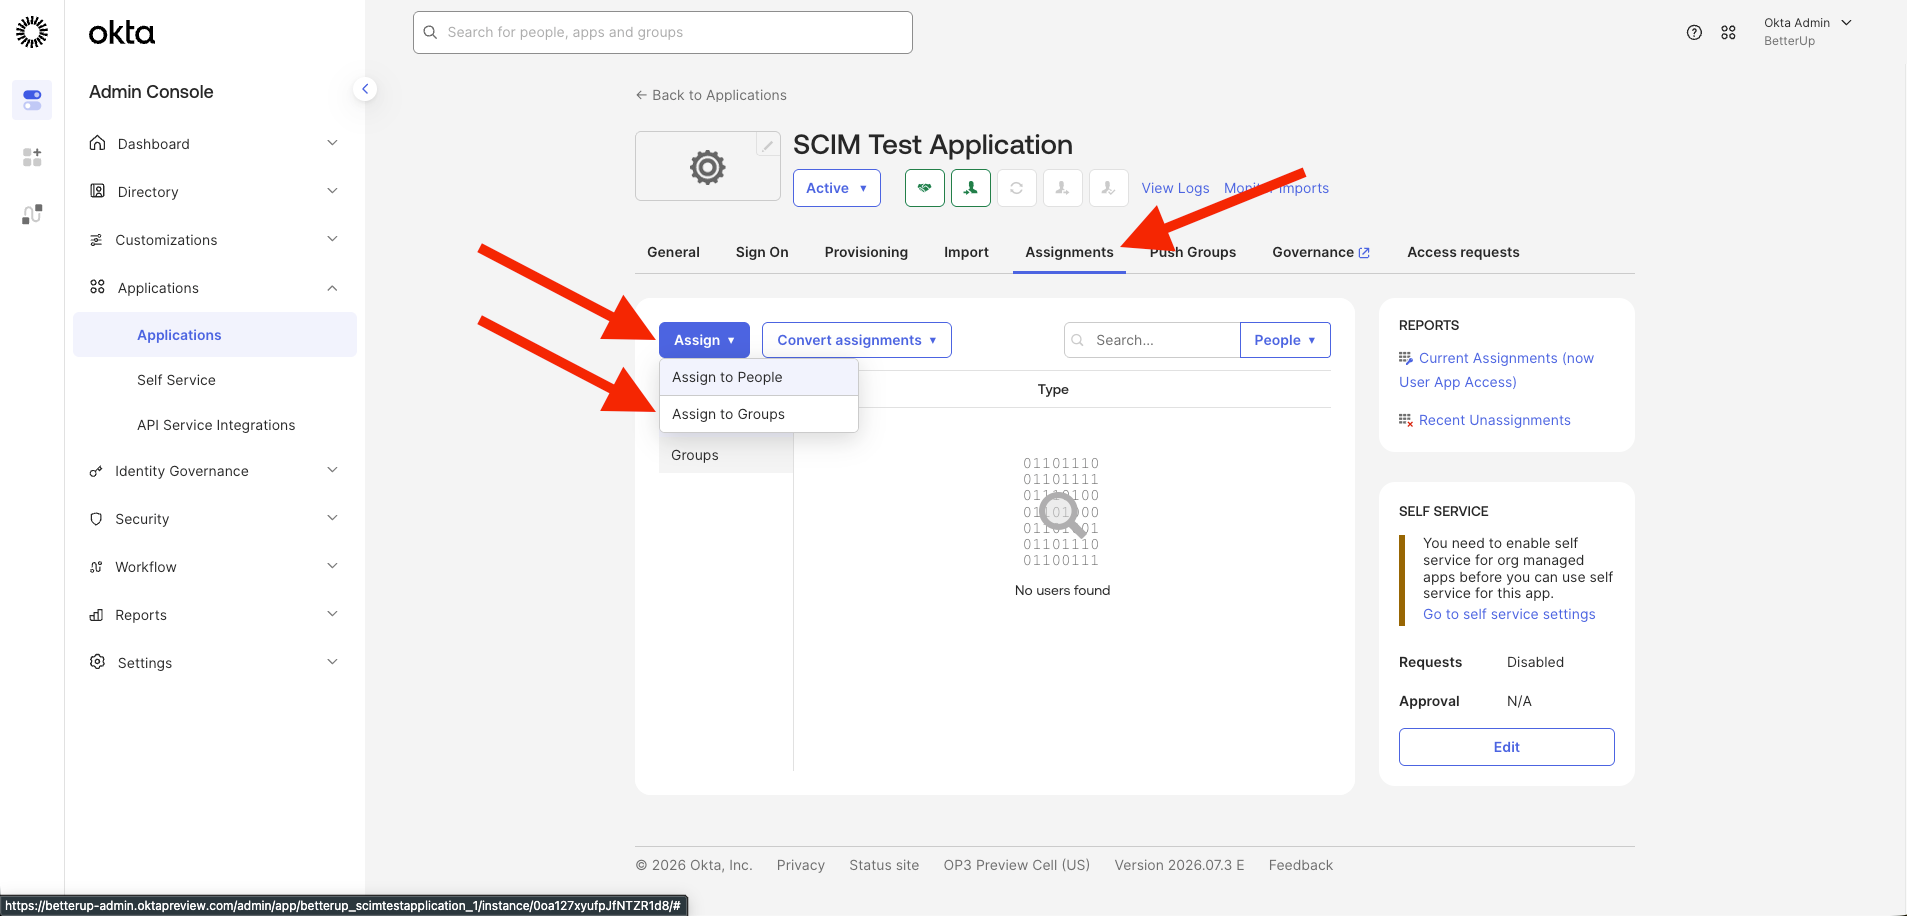Open the View Logs link

point(1175,188)
